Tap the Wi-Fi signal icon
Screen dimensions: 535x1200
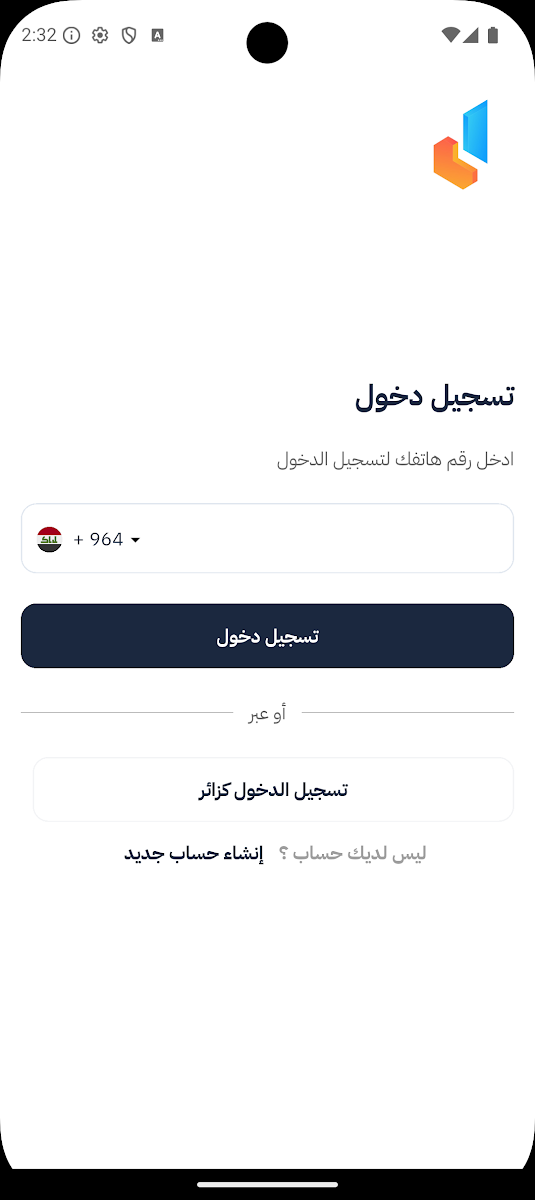click(x=451, y=35)
